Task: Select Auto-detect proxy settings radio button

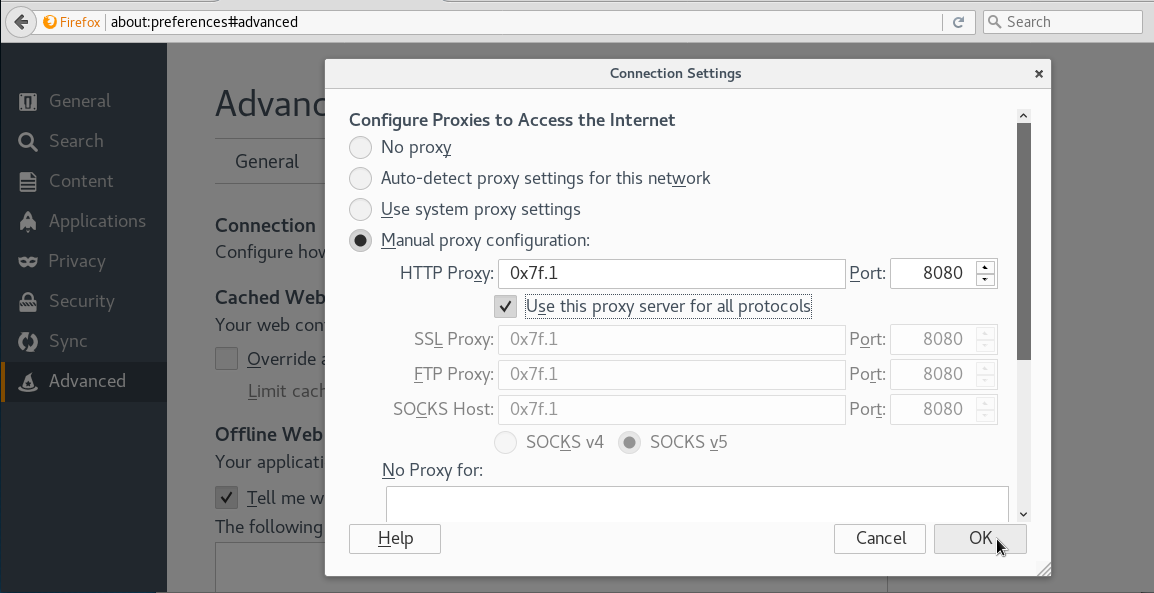Action: 360,179
